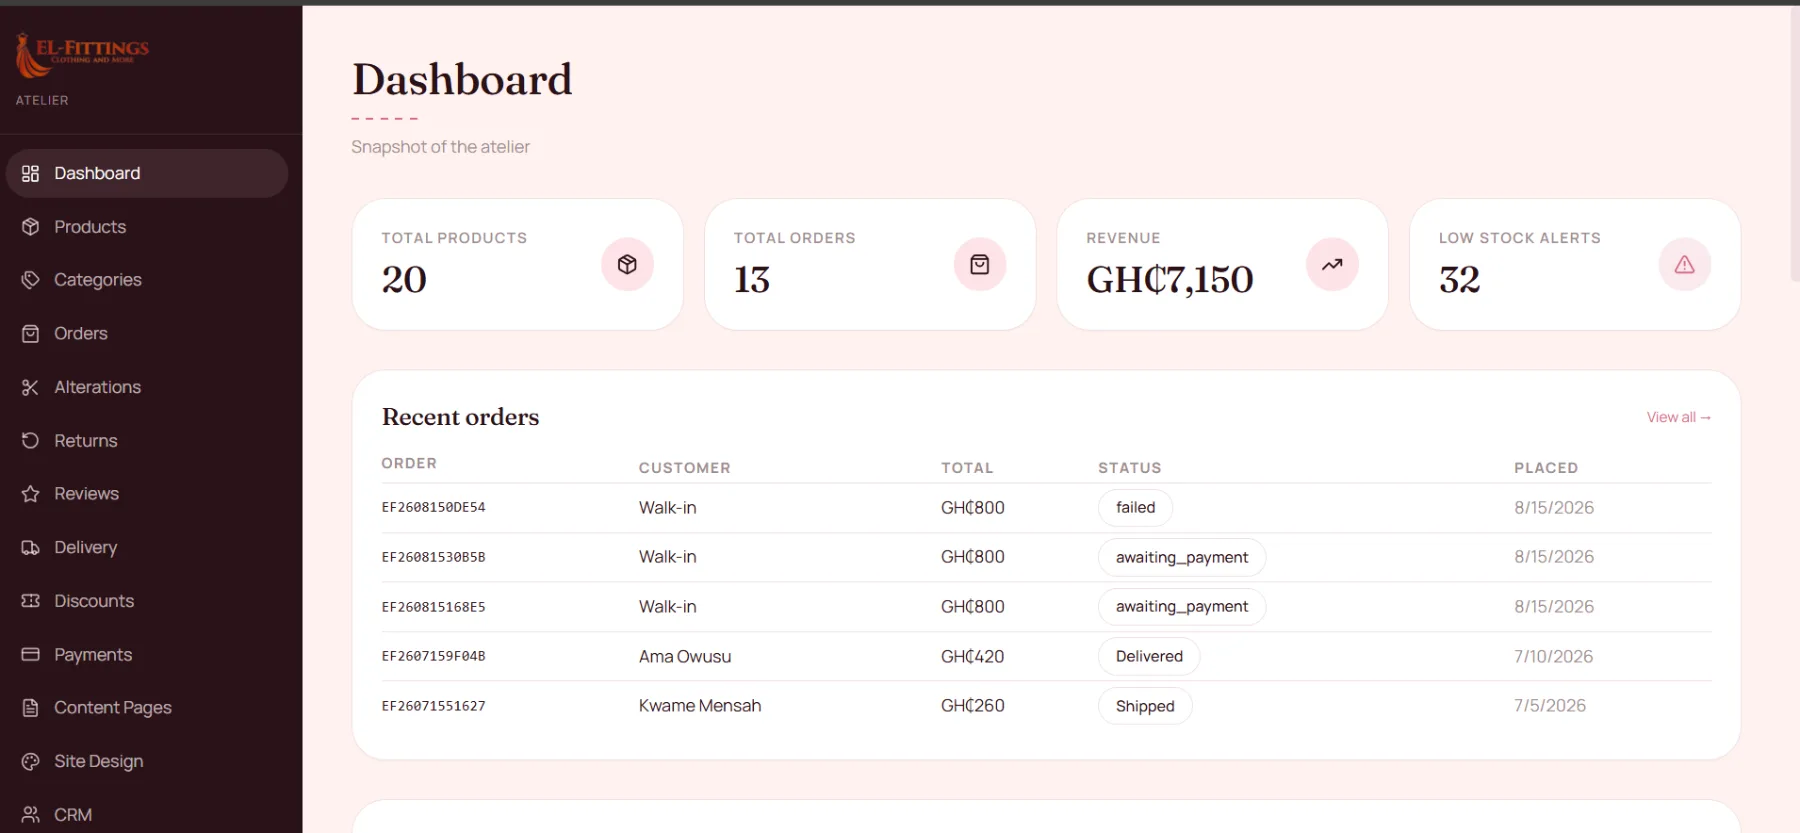Viewport: 1800px width, 833px height.
Task: Click customer name Ama Owusu
Action: coord(685,657)
